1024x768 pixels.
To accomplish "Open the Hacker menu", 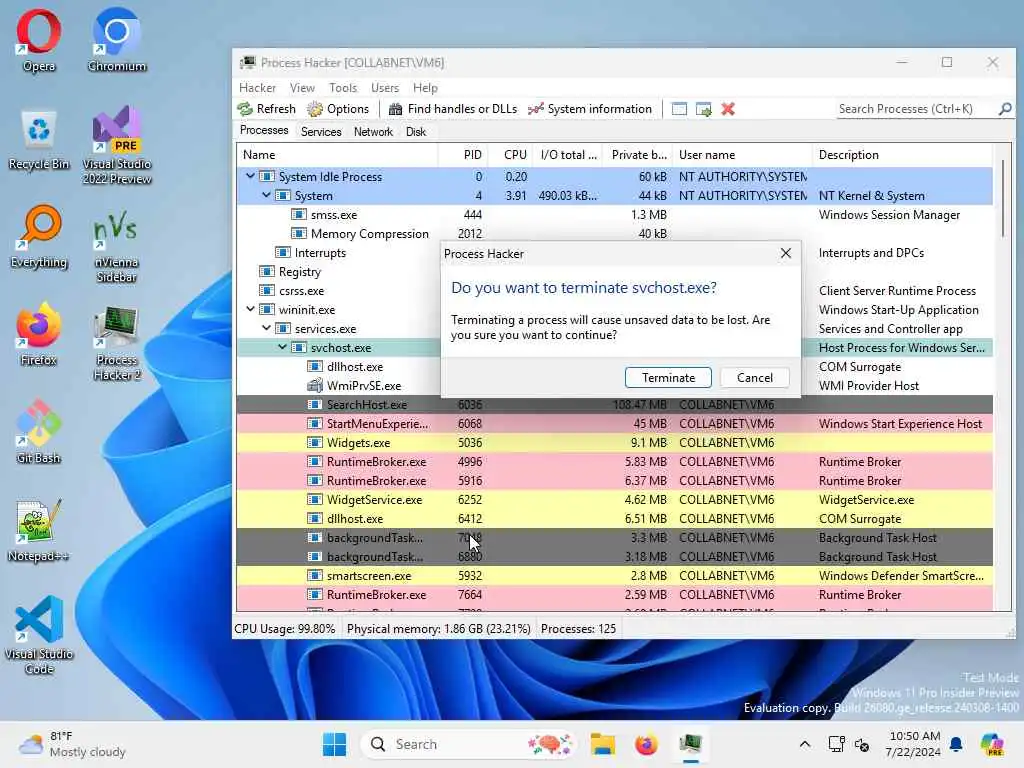I will tap(257, 88).
